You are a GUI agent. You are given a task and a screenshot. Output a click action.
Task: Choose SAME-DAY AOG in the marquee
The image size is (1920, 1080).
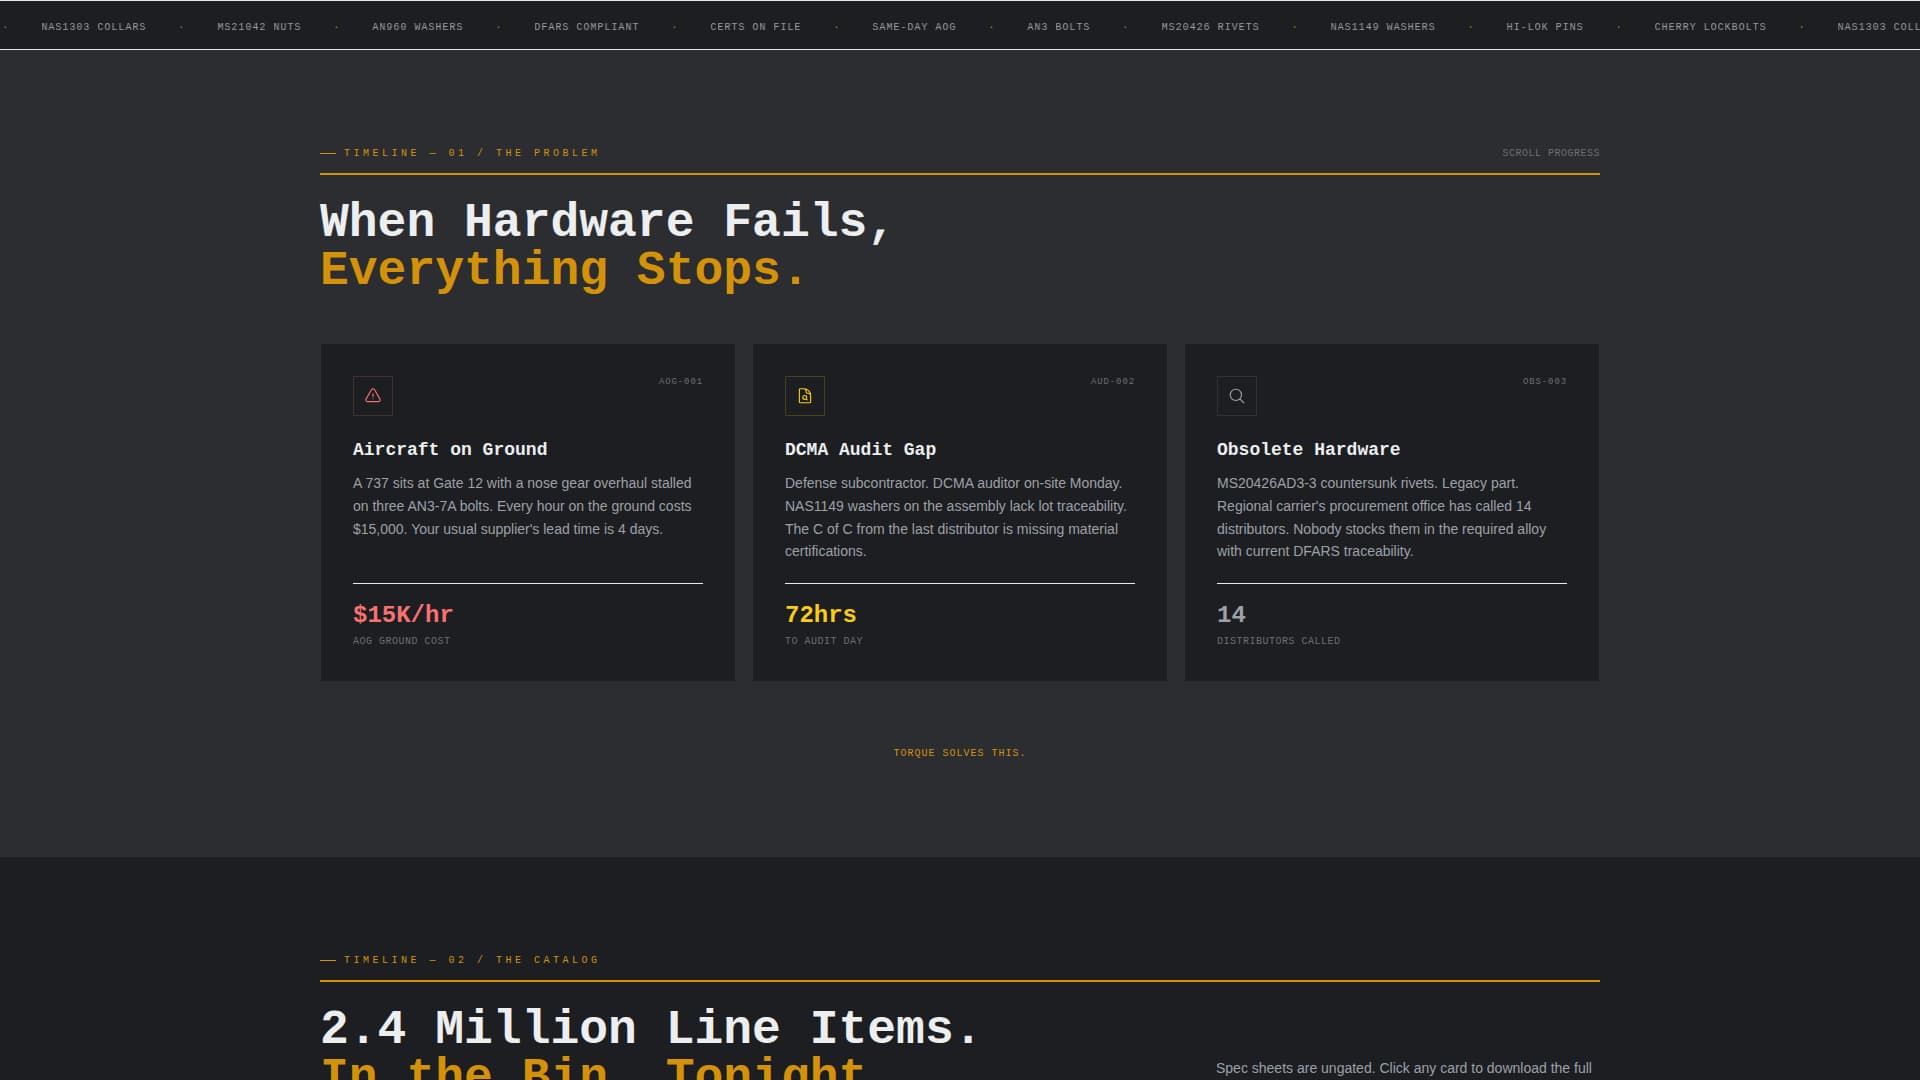[913, 27]
